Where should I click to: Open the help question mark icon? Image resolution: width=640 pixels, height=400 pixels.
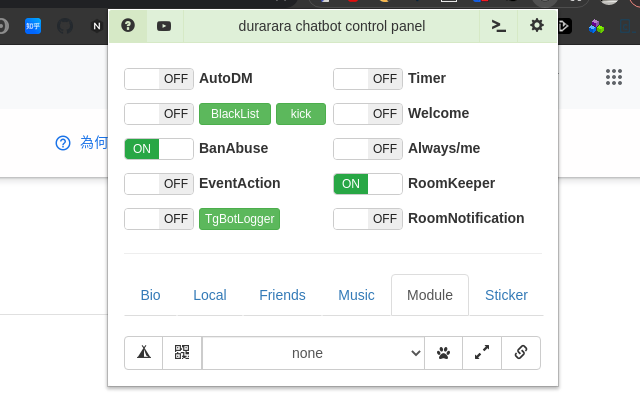[x=128, y=26]
